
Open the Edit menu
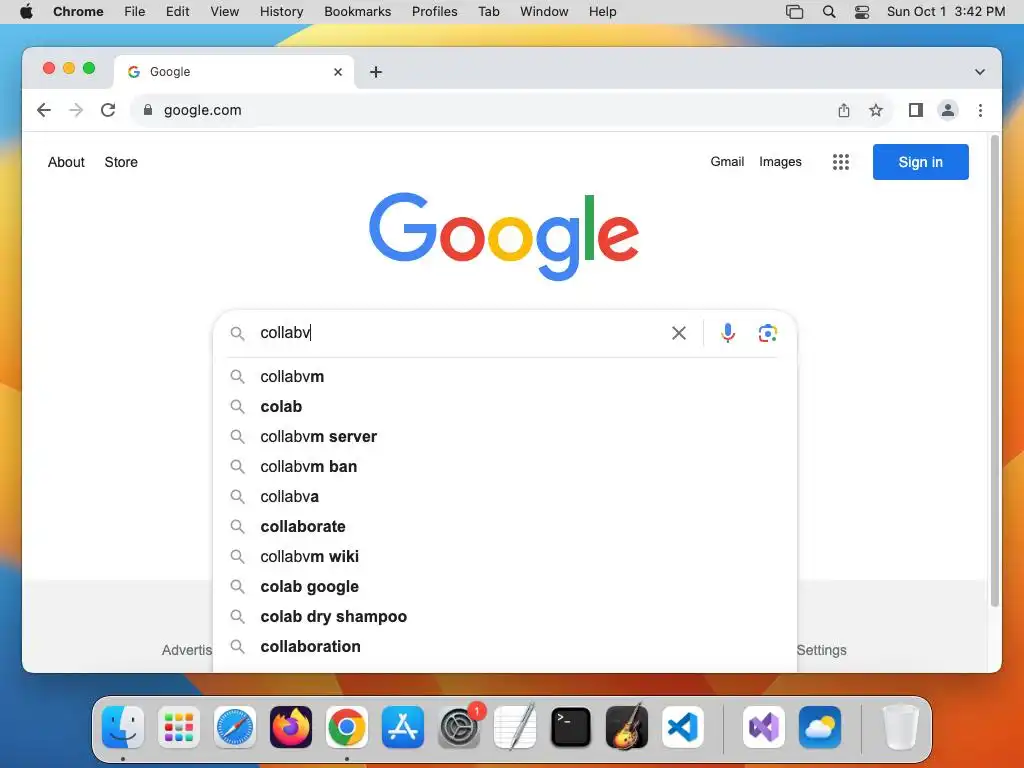pos(177,12)
